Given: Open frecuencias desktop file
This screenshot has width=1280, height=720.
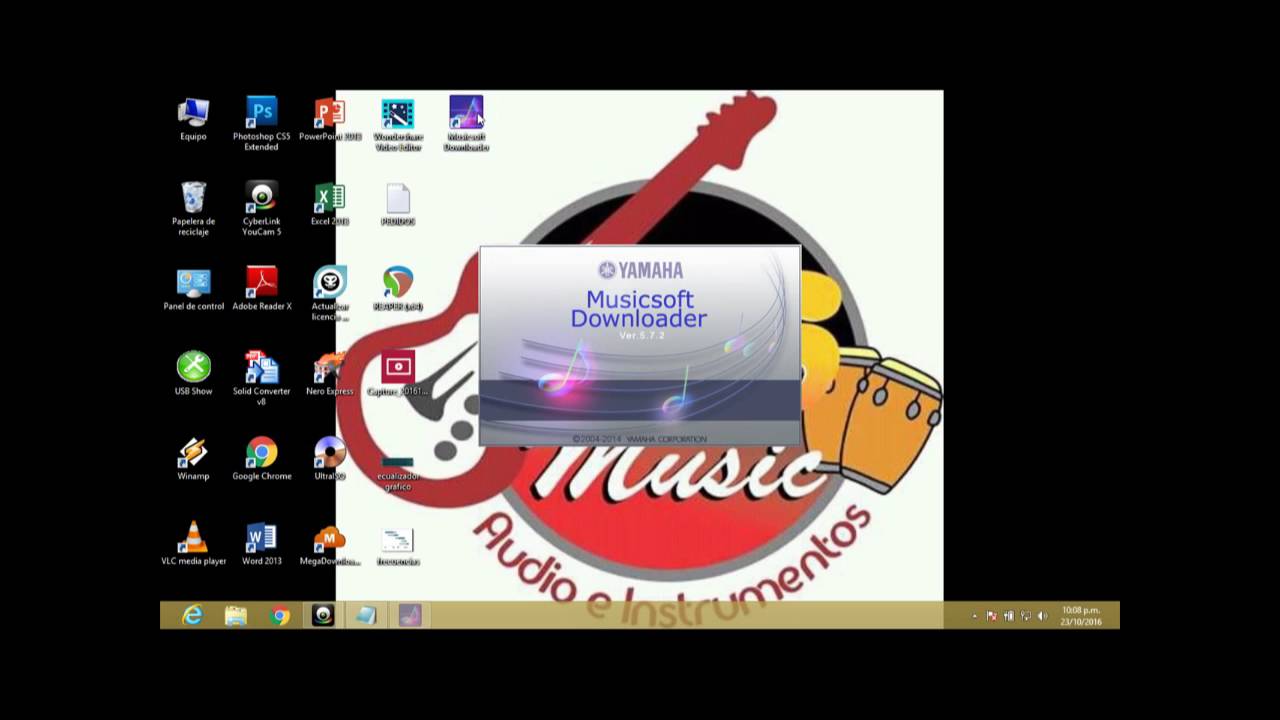Looking at the screenshot, I should pyautogui.click(x=398, y=546).
